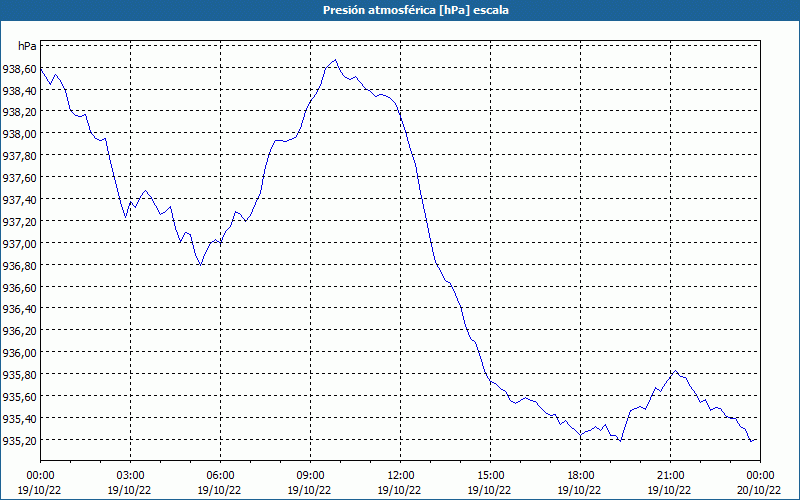
Task: Click the 18:00 time axis label
Action: [581, 476]
